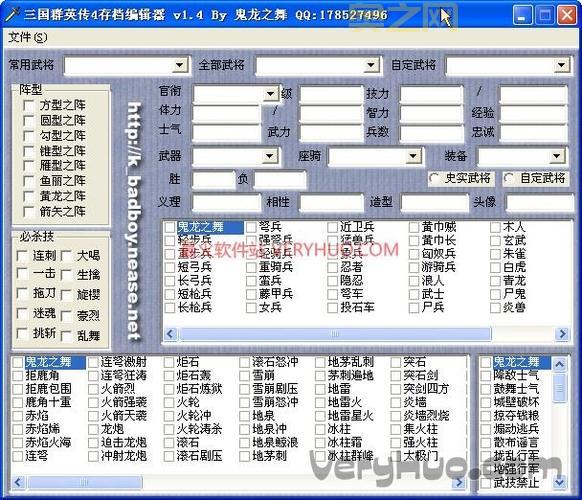
Task: Tick the 旋樱 skill checkbox
Action: point(66,295)
